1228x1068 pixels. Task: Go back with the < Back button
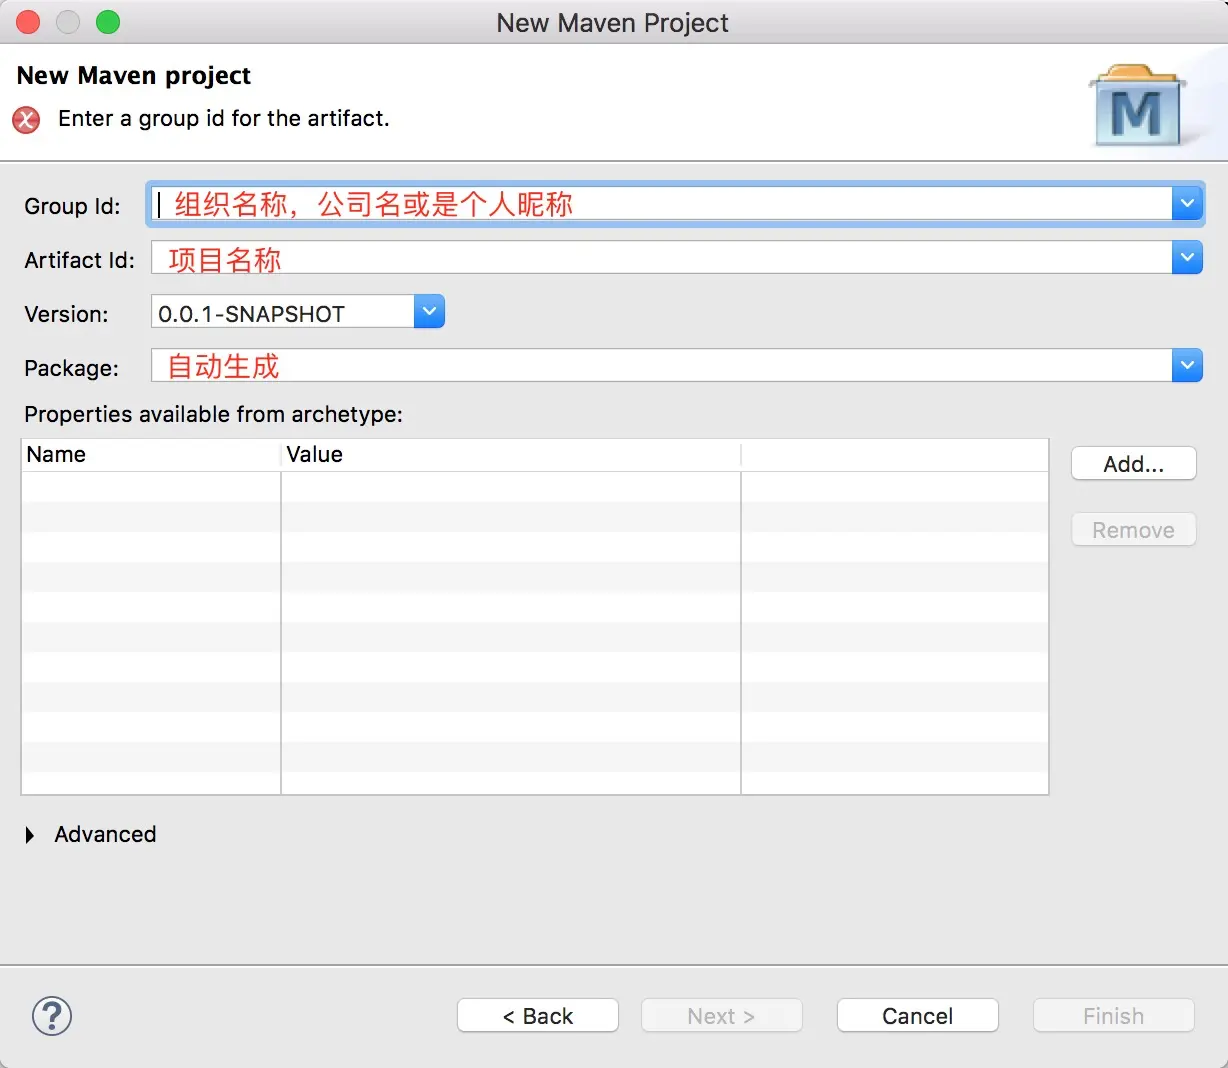click(x=538, y=1016)
